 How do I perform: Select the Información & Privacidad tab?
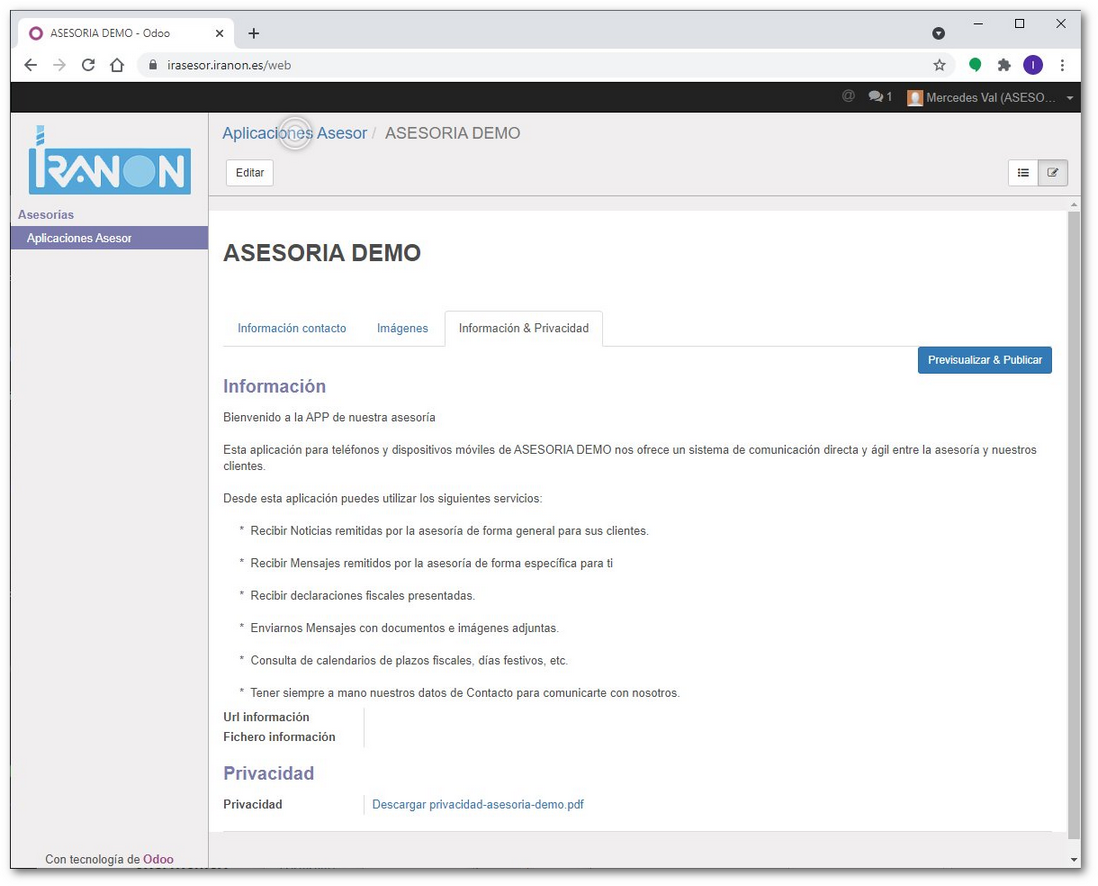coord(524,328)
